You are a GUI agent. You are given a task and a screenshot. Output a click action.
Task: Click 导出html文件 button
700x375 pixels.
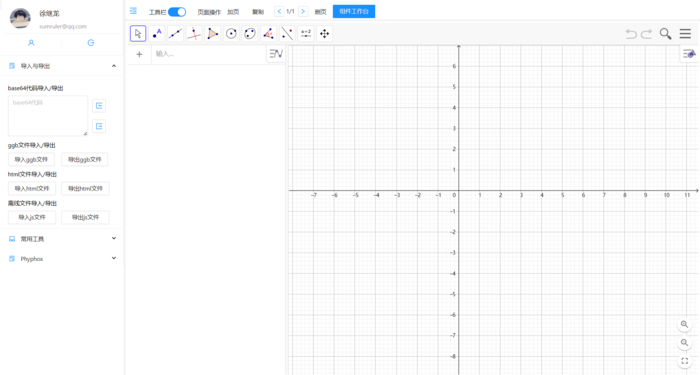coord(85,188)
